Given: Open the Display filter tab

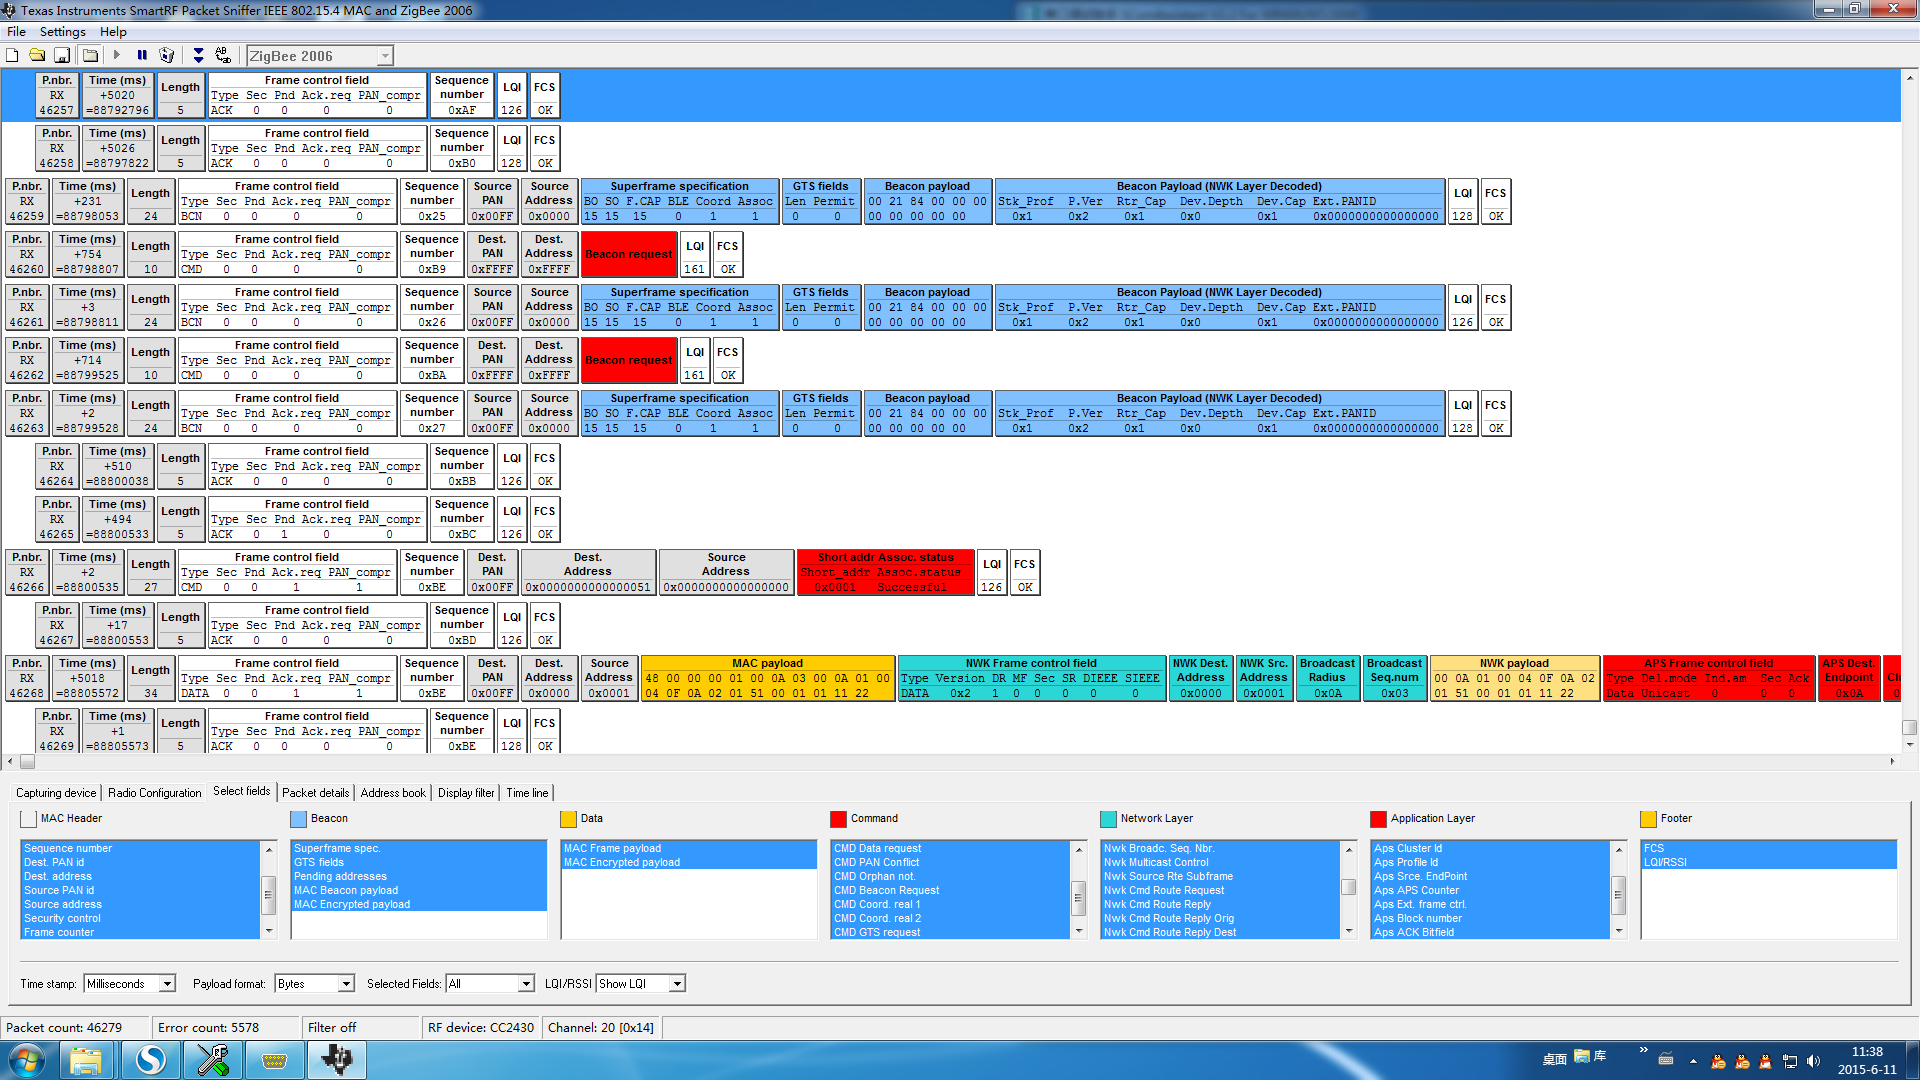Looking at the screenshot, I should [466, 793].
